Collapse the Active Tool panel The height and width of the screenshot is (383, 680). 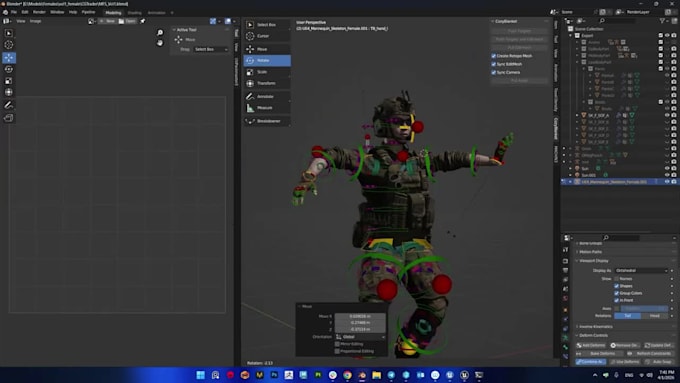(x=185, y=29)
